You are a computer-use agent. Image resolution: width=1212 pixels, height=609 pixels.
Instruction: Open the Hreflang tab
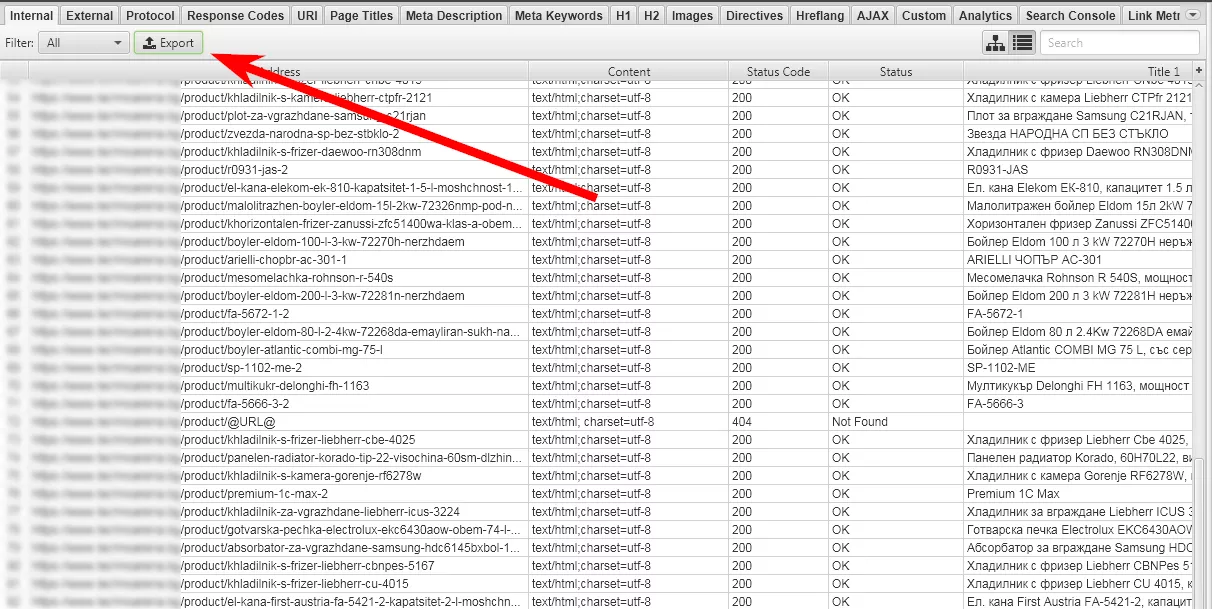coord(819,15)
